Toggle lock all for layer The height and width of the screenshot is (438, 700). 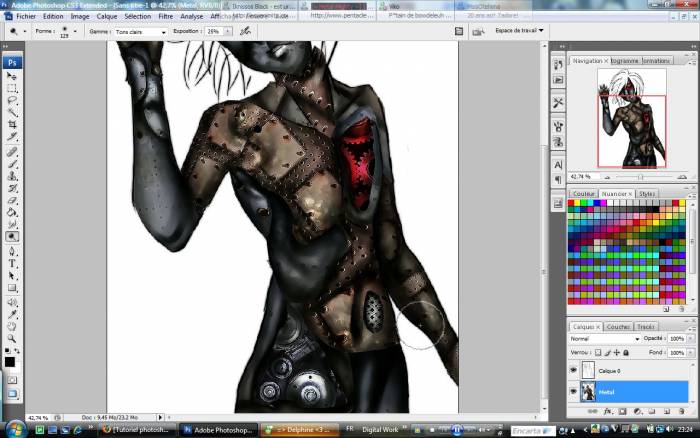click(626, 352)
